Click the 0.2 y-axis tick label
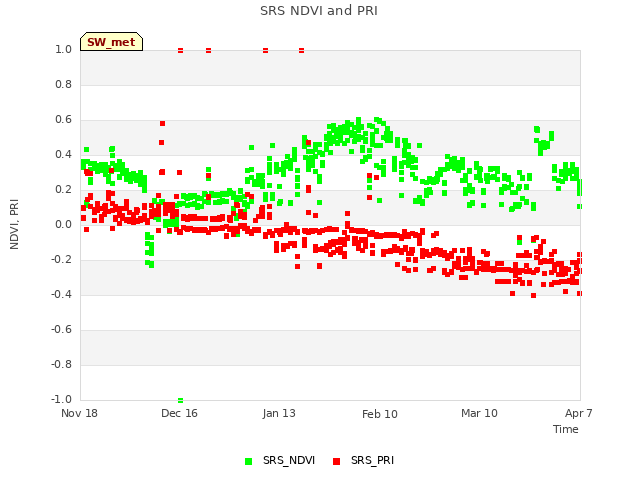 (63, 189)
